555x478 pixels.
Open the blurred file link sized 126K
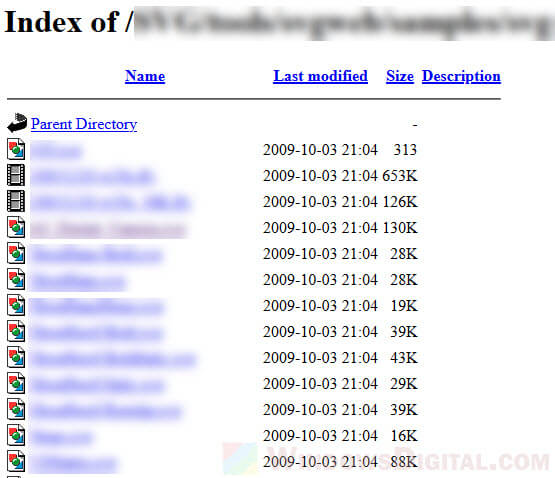[111, 203]
